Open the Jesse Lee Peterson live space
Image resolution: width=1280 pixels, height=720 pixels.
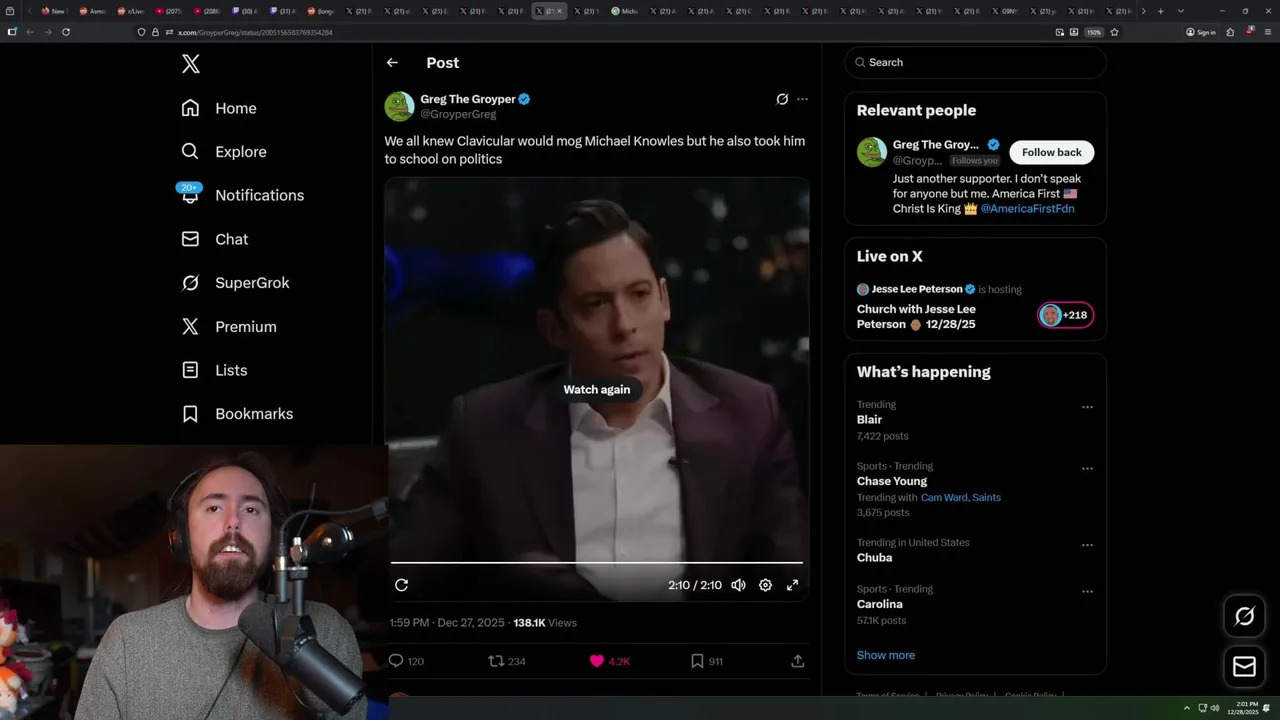tap(916, 316)
